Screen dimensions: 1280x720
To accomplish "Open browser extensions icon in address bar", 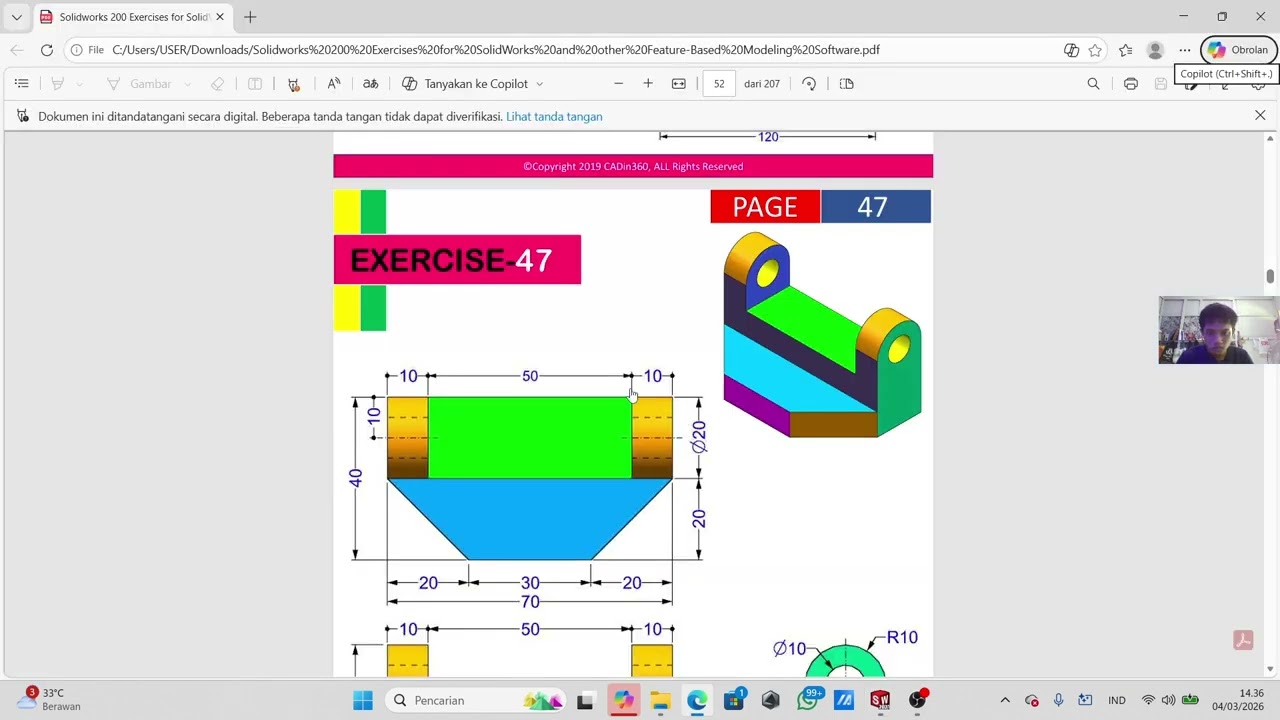I will pos(1072,50).
